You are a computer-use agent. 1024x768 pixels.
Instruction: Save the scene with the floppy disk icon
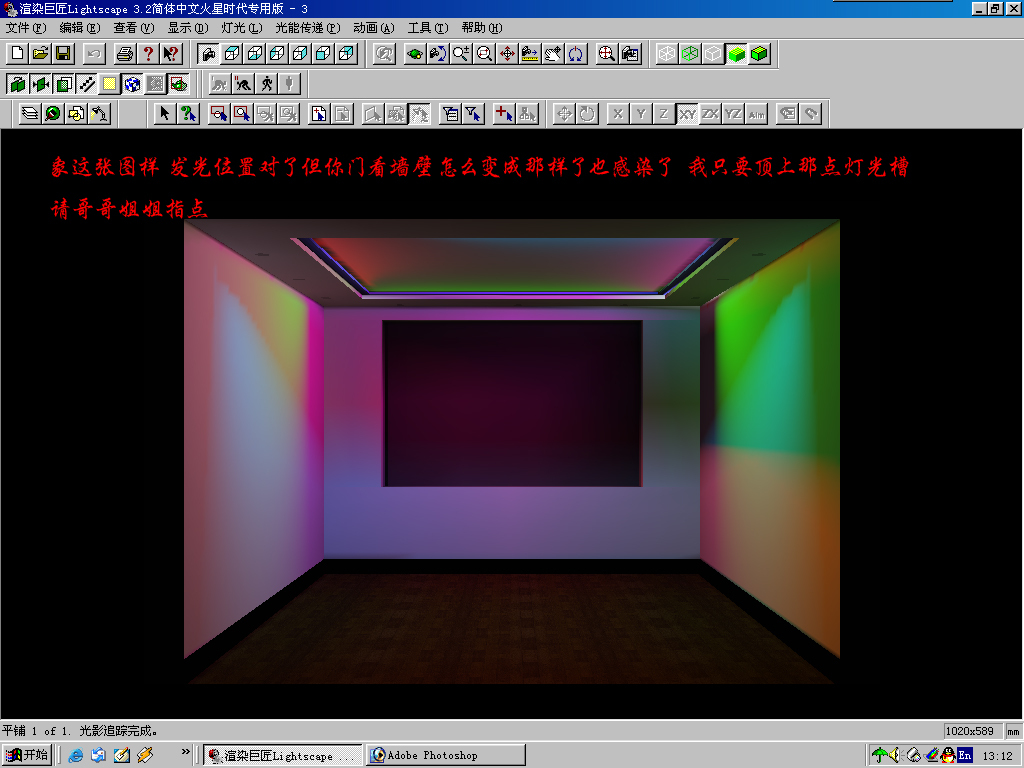click(x=63, y=54)
